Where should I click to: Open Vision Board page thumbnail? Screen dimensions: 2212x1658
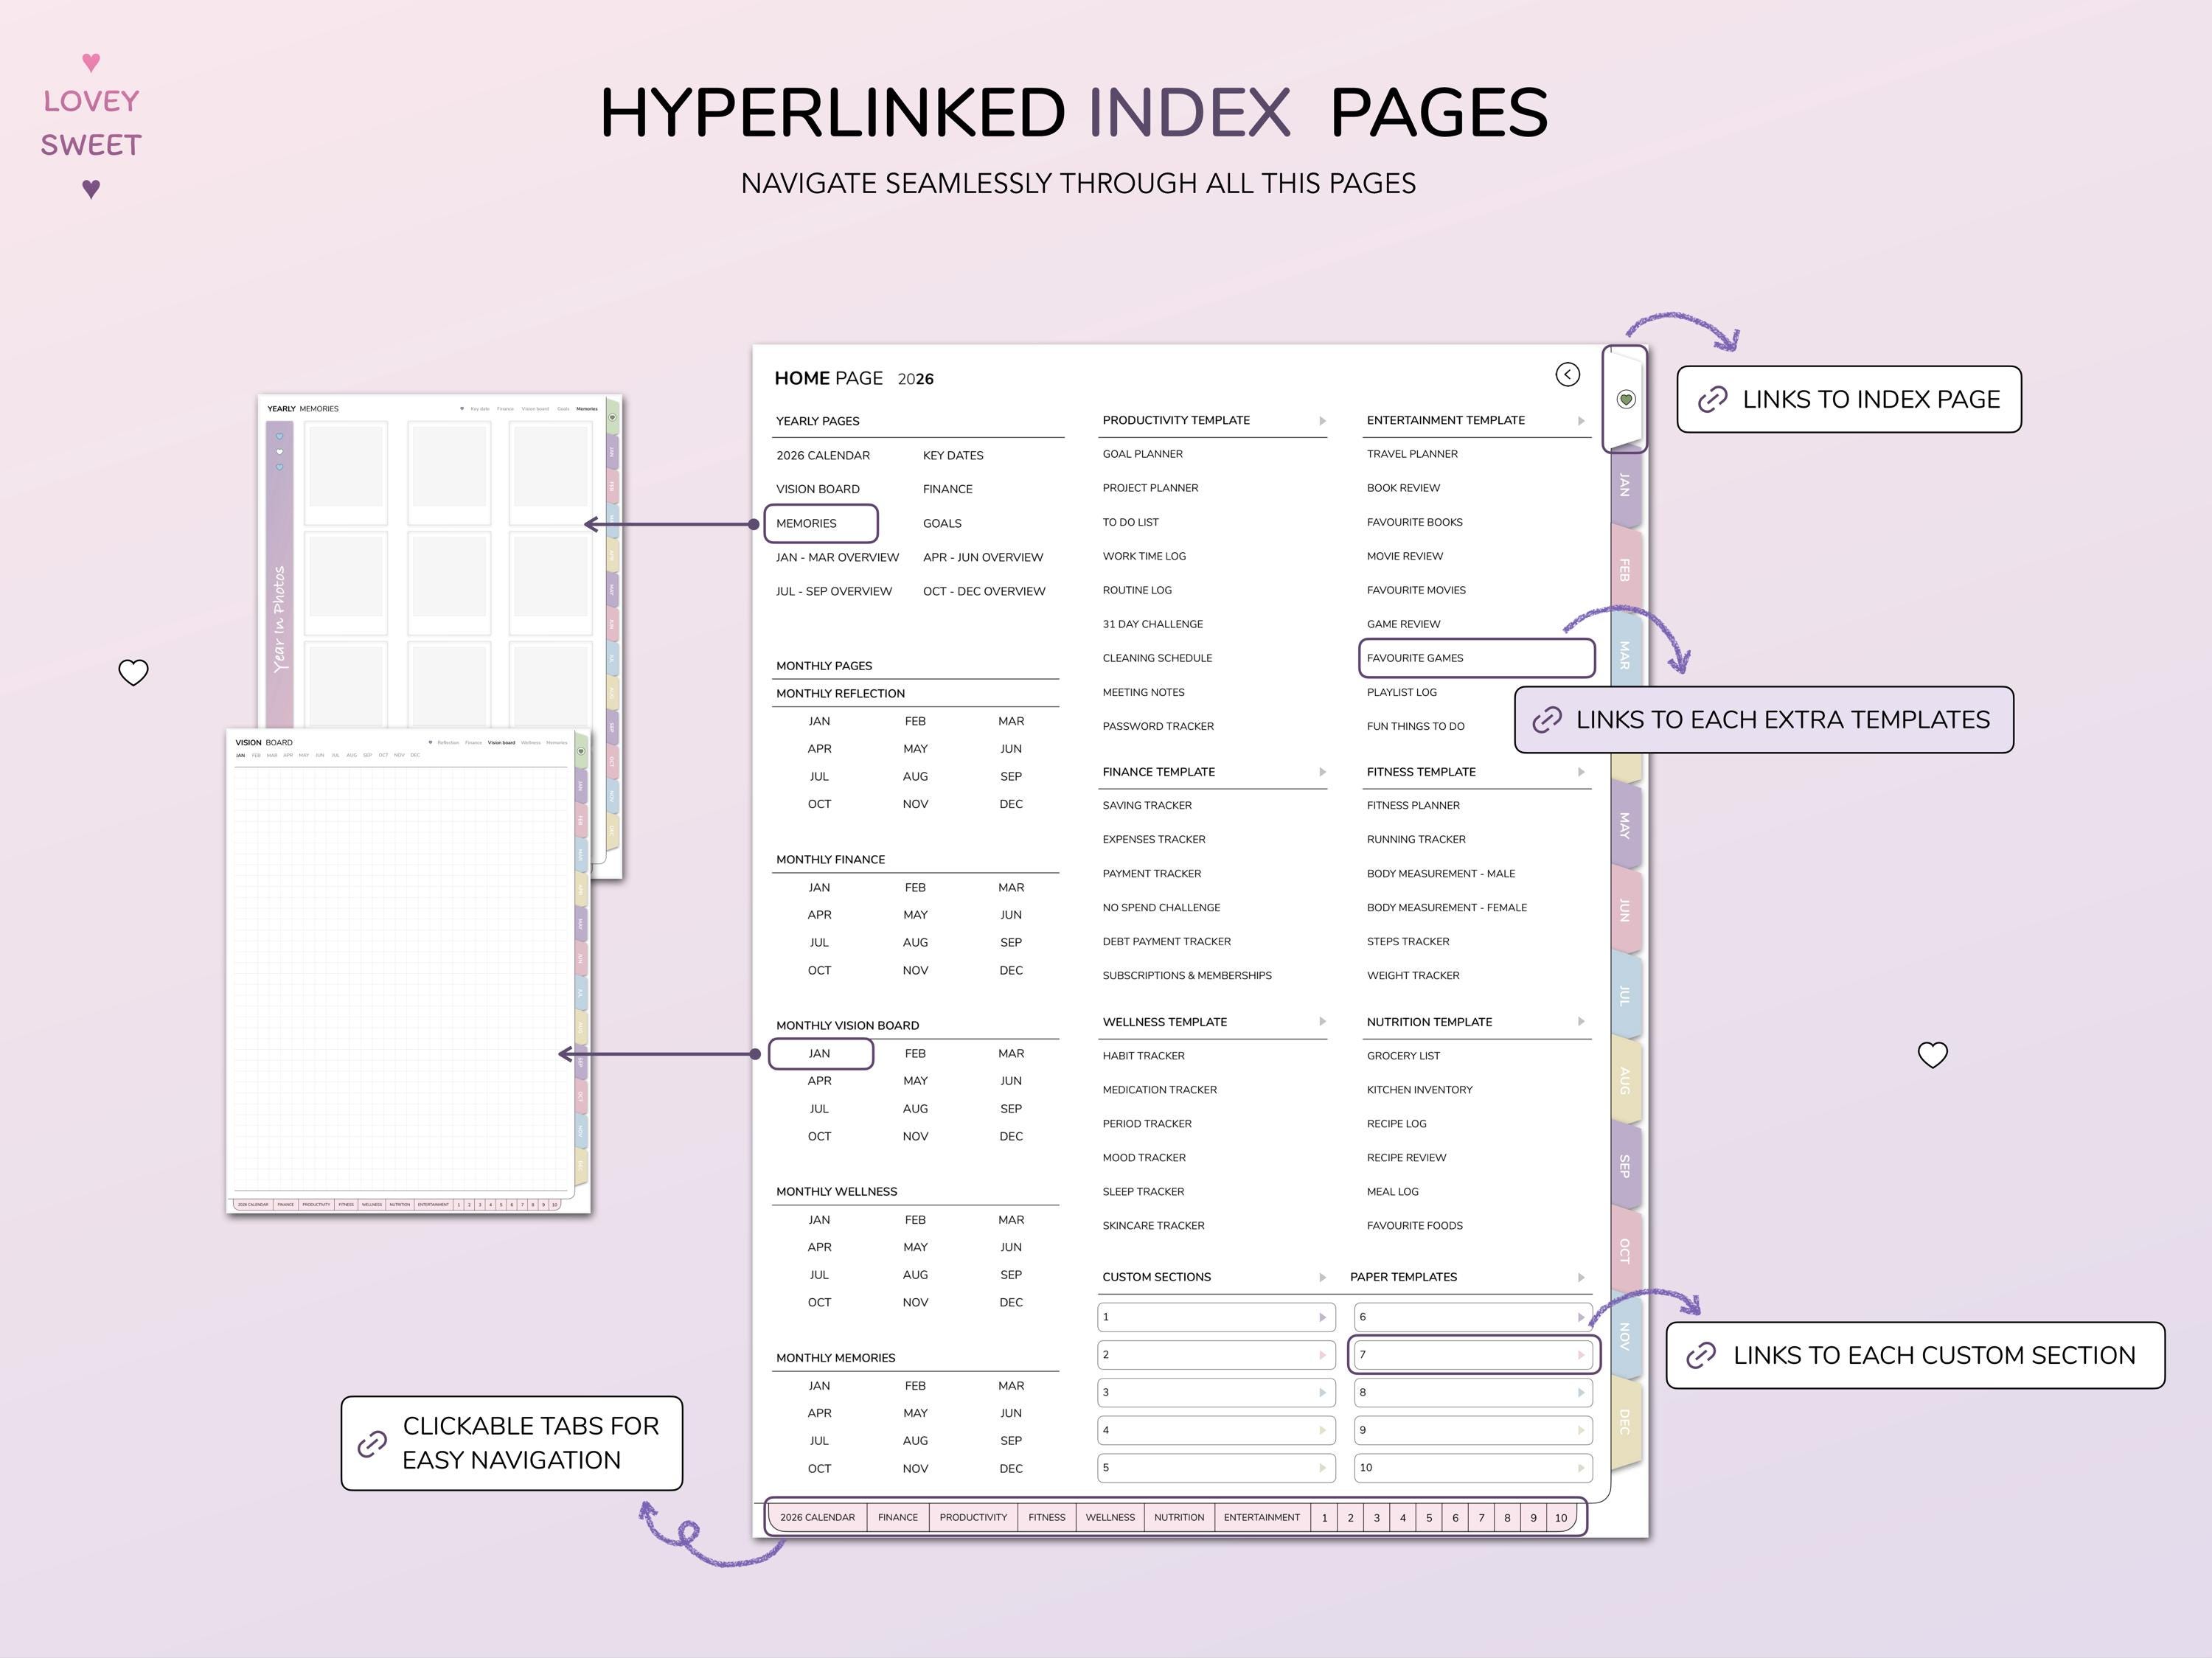pos(408,971)
